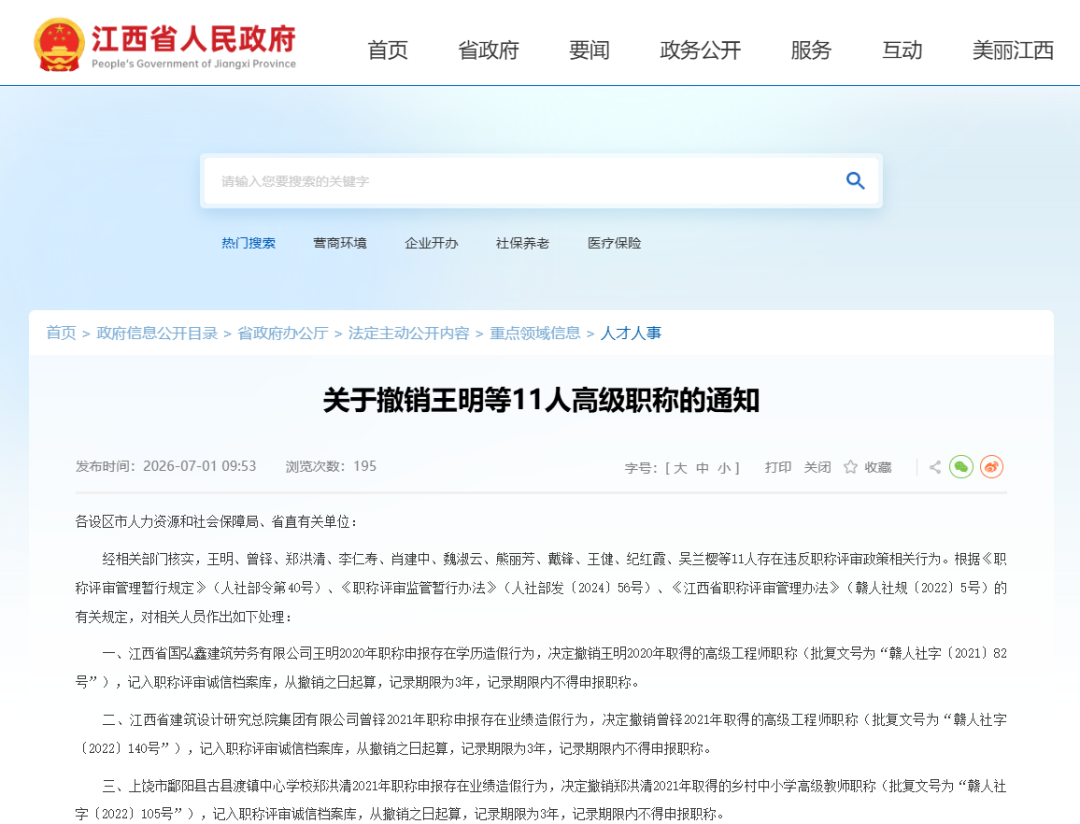The width and height of the screenshot is (1080, 824).
Task: Focus the keyword search input box
Action: pos(523,181)
